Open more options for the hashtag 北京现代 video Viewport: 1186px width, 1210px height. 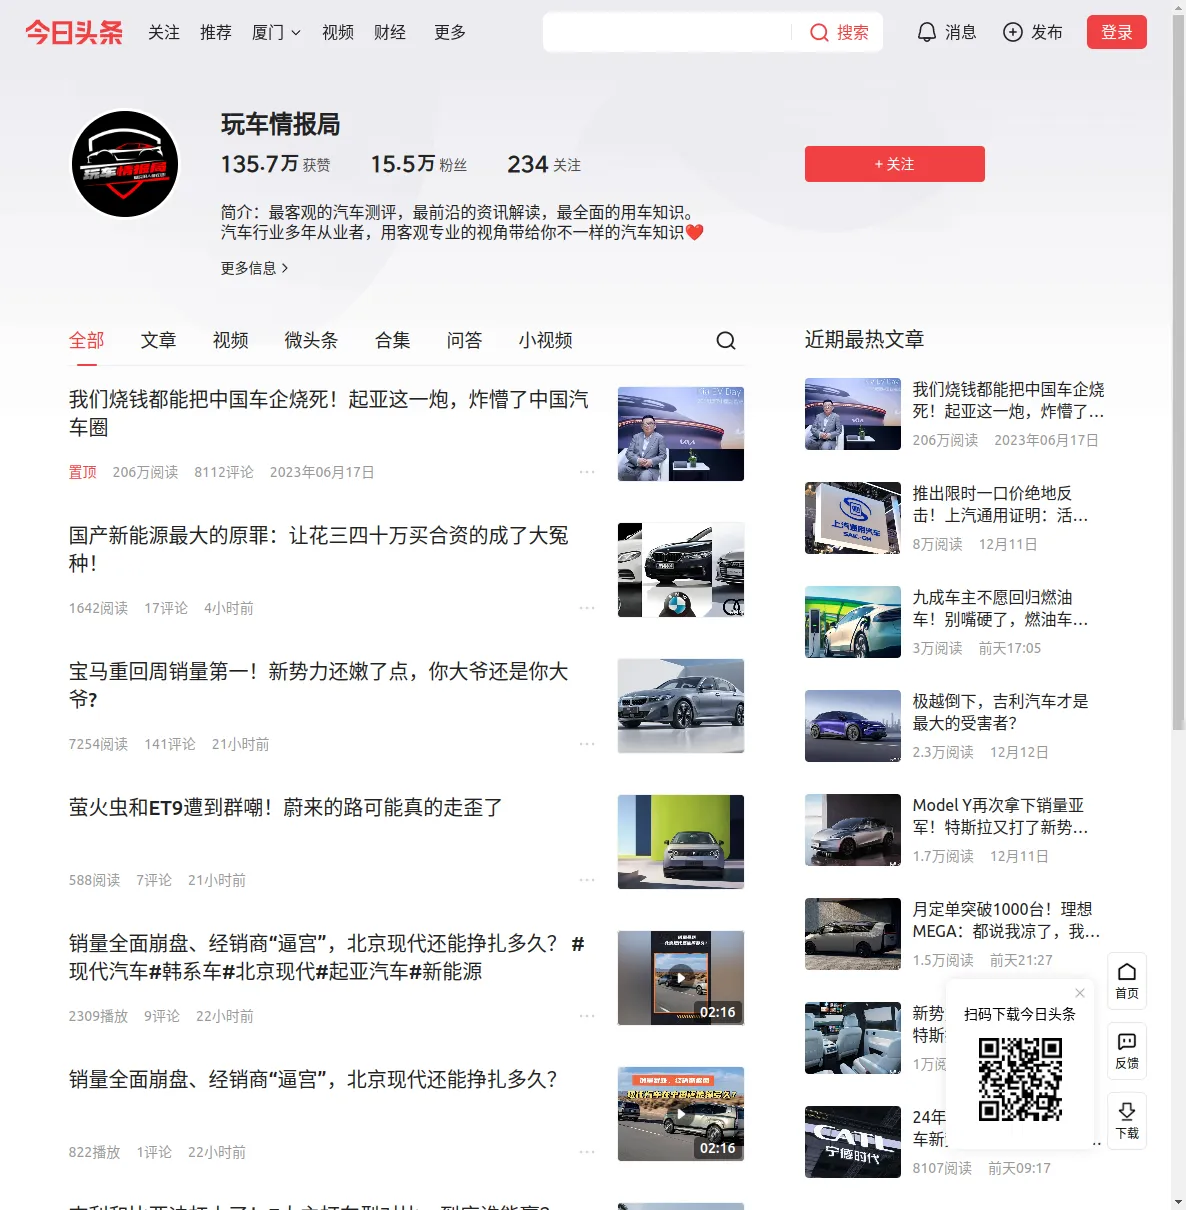[587, 1016]
